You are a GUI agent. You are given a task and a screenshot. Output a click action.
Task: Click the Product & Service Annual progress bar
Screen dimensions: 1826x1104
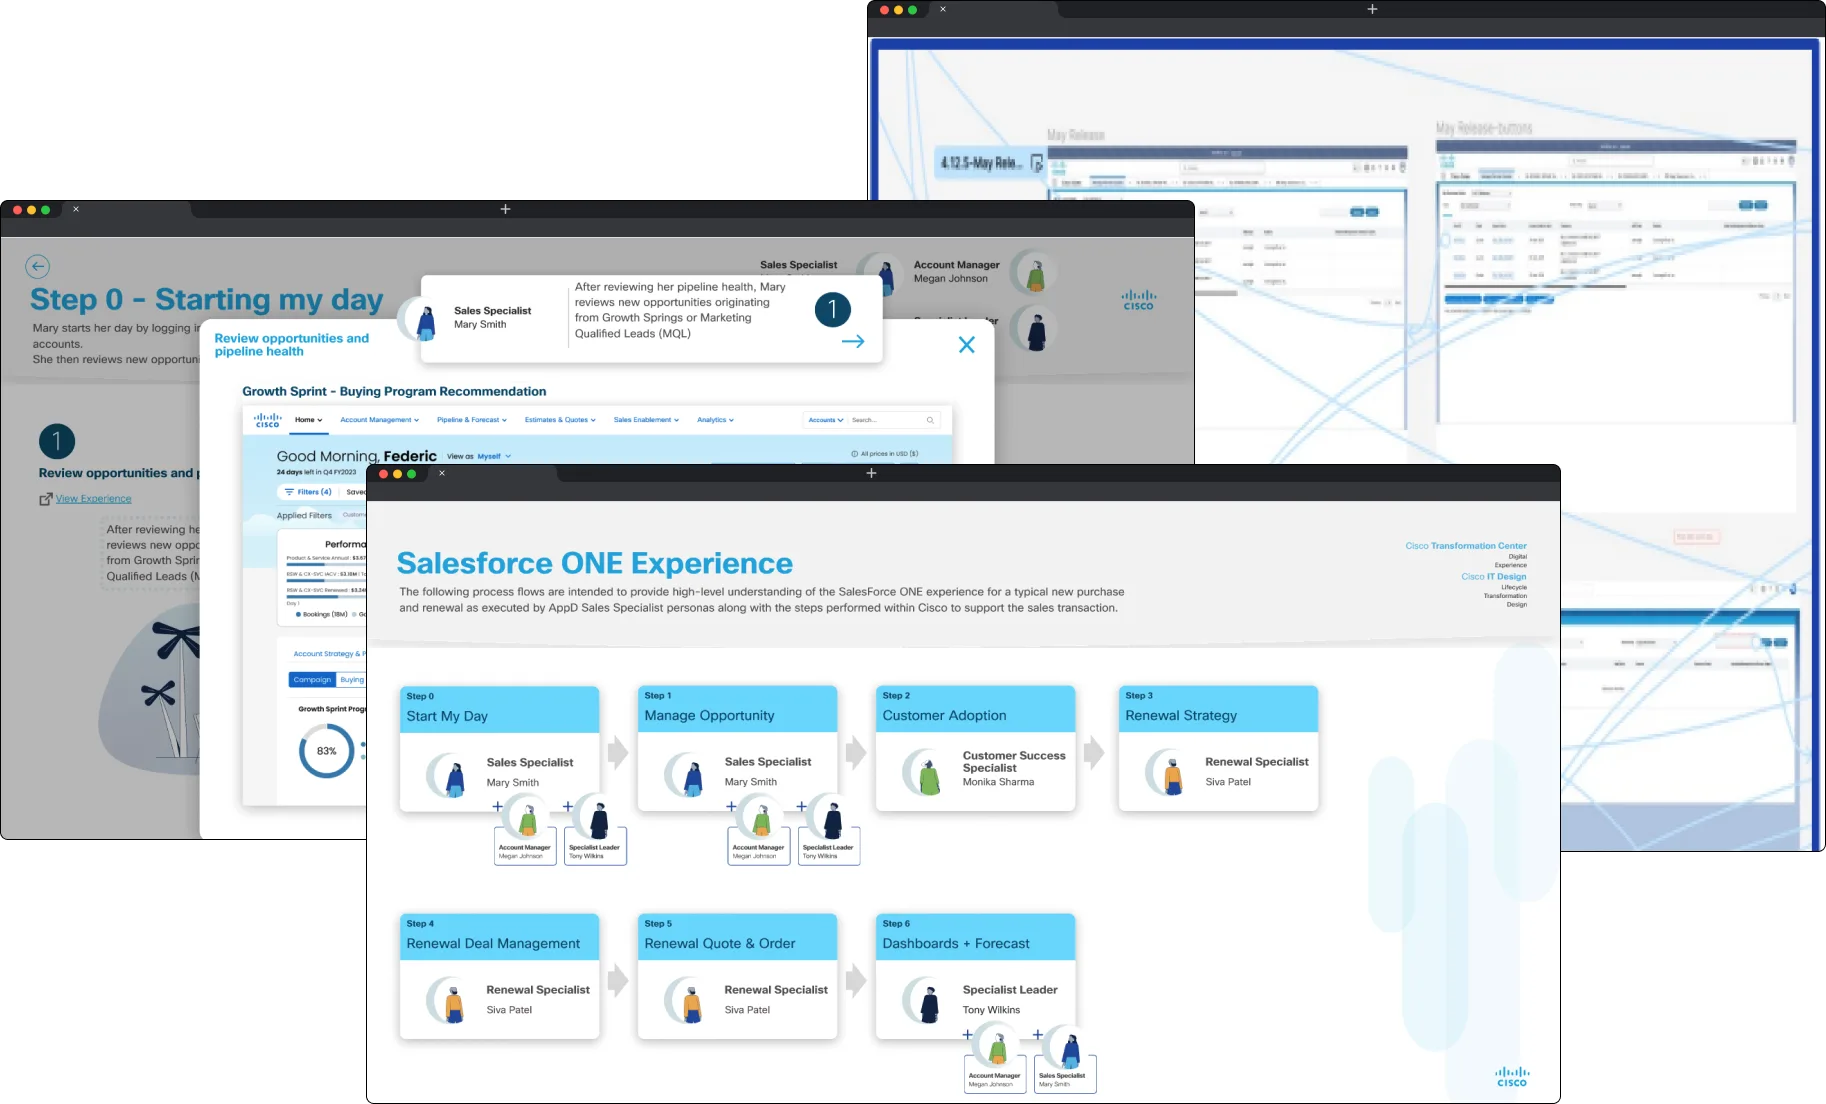click(x=326, y=565)
